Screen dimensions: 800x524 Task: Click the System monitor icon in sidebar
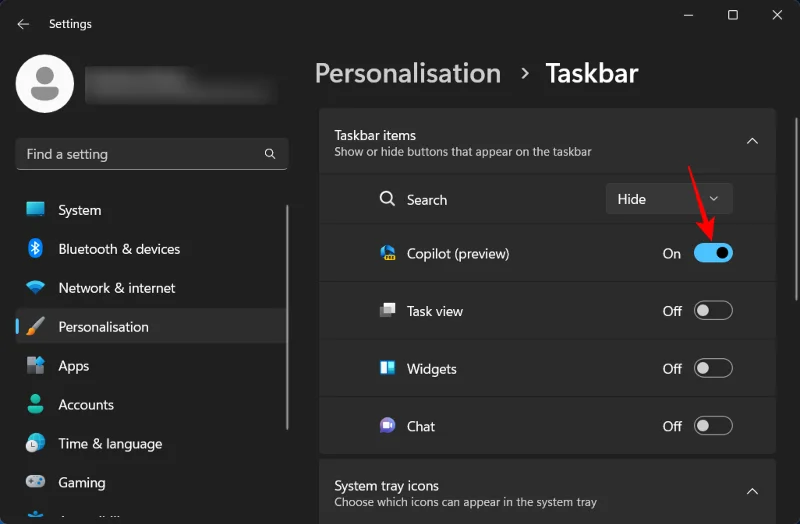pyautogui.click(x=35, y=209)
